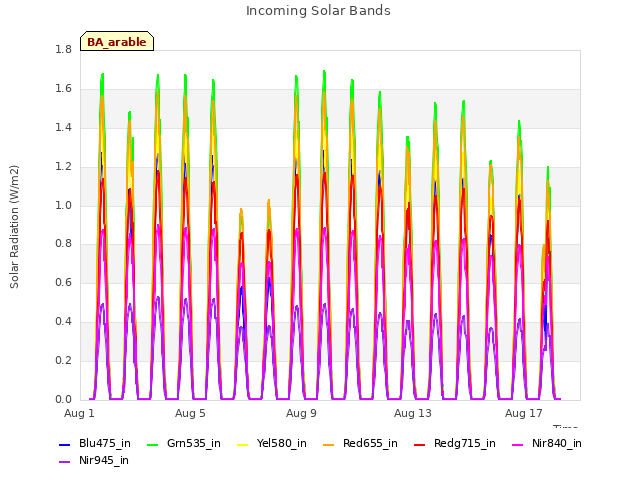Screen dimensions: 640x480
Task: Select the Yel580_in legend swatch
Action: 242,444
